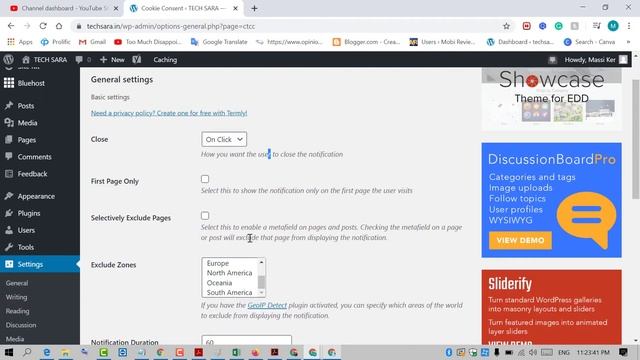Open the Gmail bookmark
The width and height of the screenshot is (640, 360).
point(92,42)
